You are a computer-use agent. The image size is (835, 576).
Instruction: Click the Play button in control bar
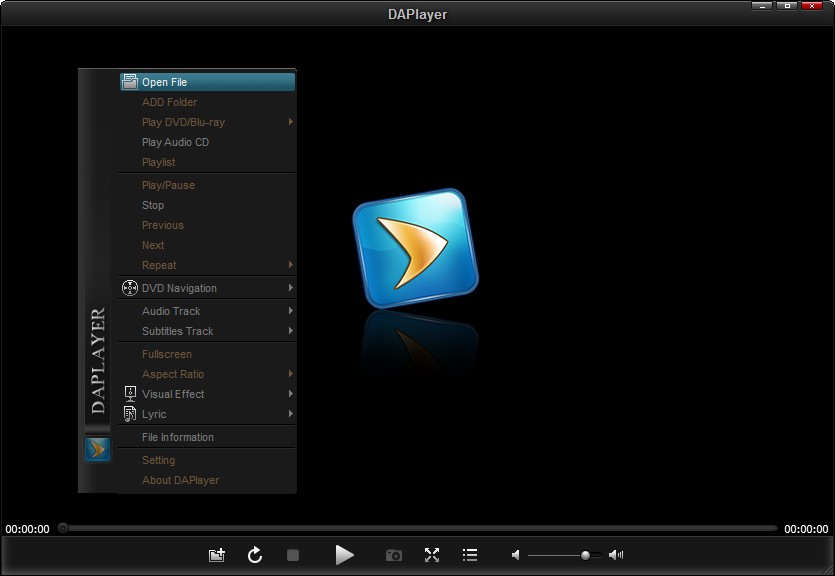coord(344,555)
